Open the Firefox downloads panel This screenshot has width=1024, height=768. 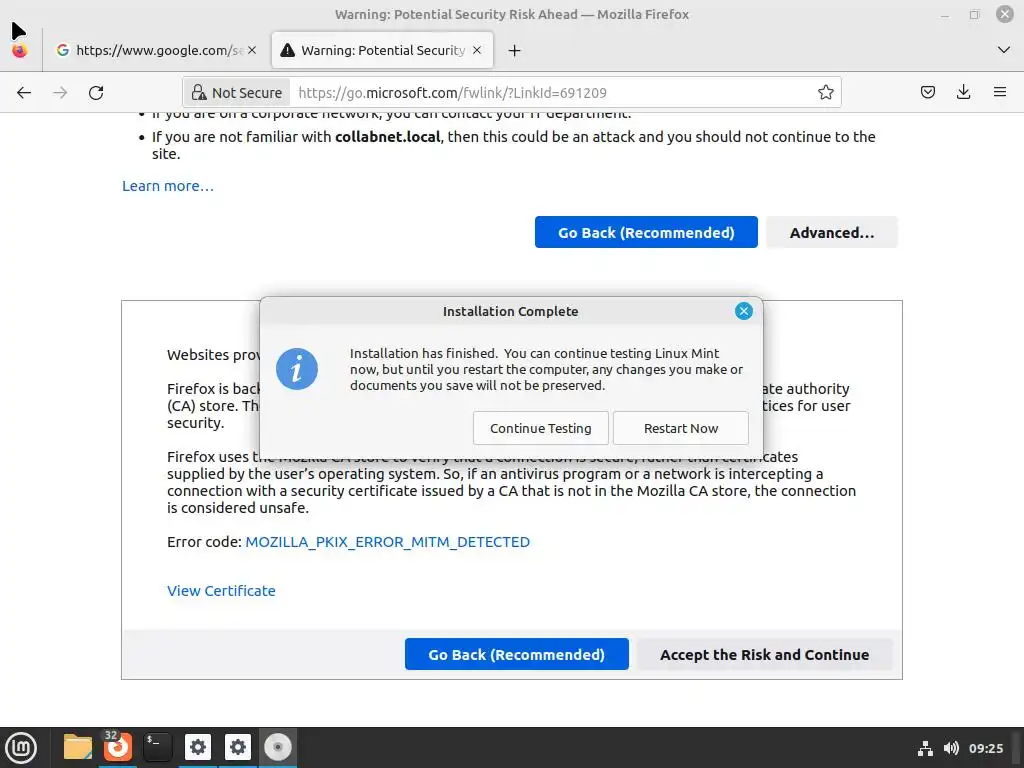tap(963, 92)
